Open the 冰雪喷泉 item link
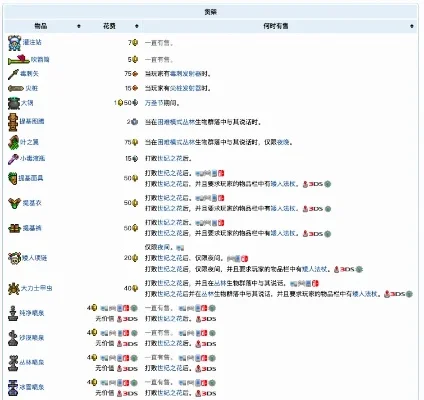Screen dimensions: 424x400 point(32,387)
